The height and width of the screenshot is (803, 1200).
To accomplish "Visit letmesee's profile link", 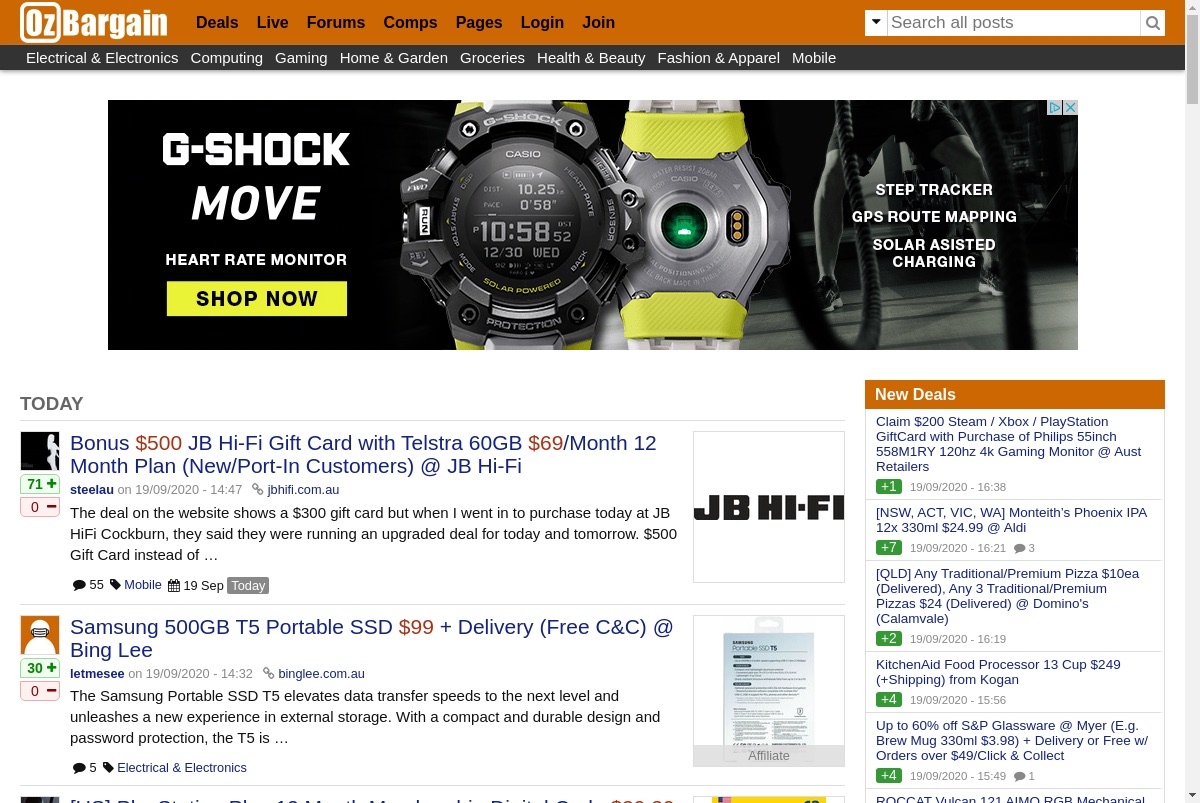I will point(97,674).
